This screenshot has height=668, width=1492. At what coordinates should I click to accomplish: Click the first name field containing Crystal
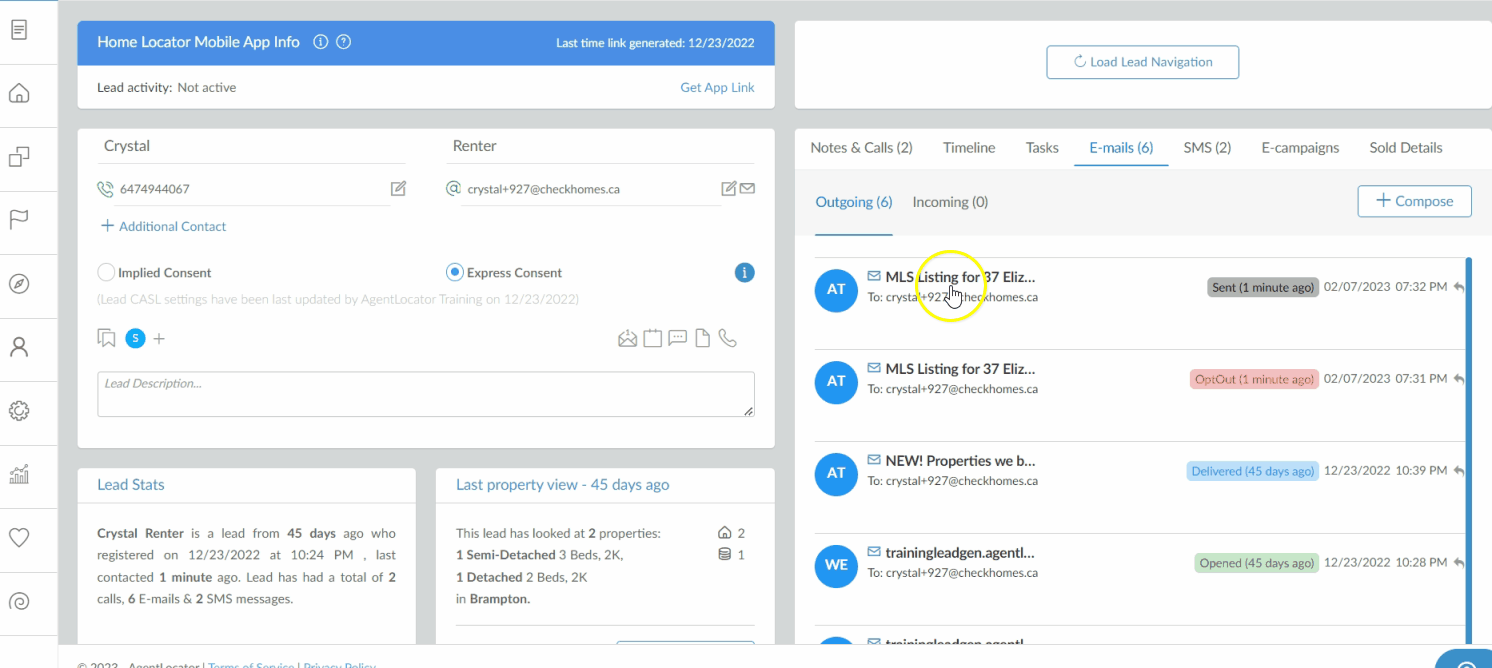[x=251, y=146]
